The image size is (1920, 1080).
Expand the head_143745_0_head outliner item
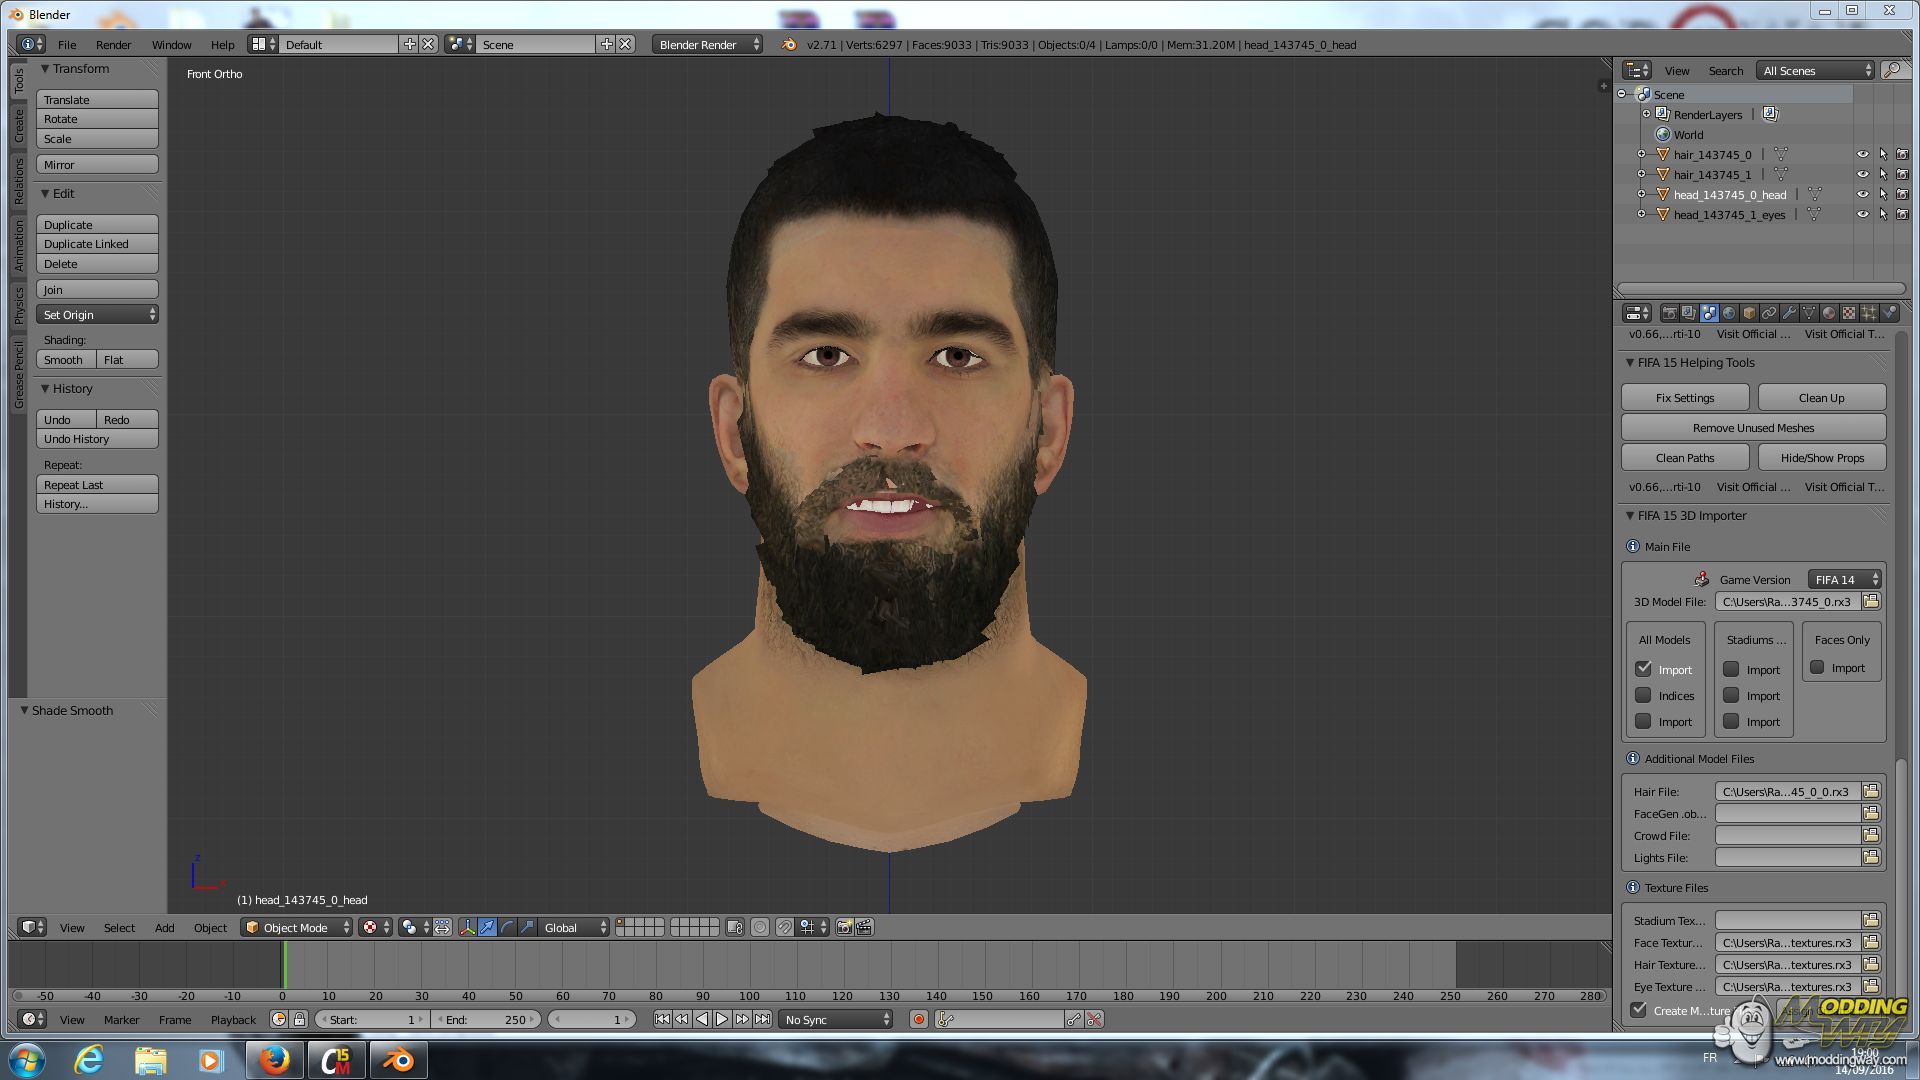[1641, 195]
